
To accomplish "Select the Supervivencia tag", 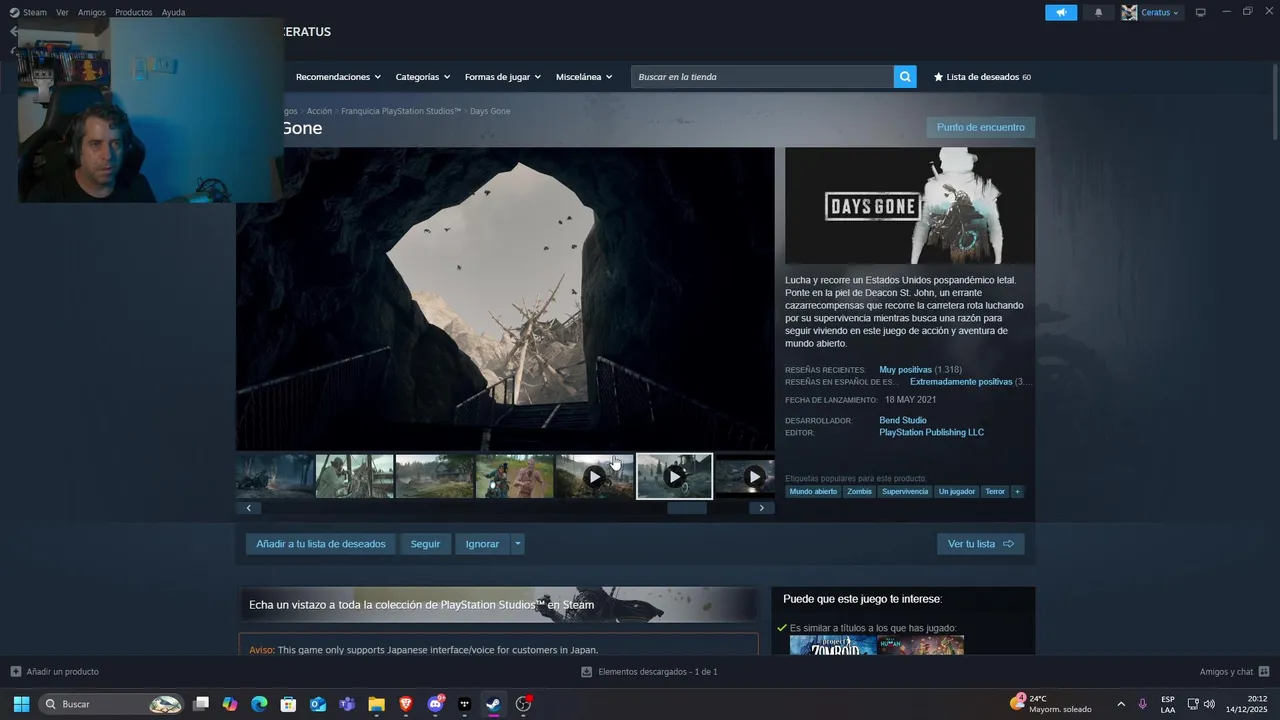I will 905,492.
